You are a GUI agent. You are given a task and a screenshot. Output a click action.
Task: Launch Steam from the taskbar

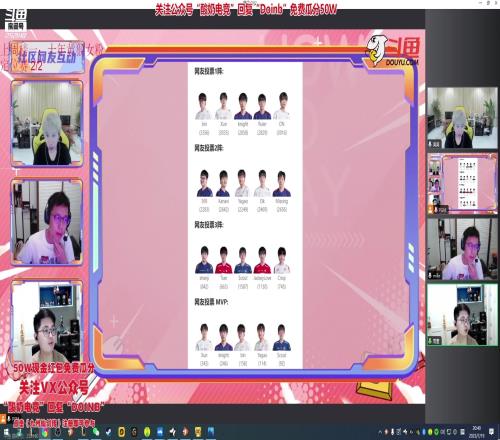(109, 432)
